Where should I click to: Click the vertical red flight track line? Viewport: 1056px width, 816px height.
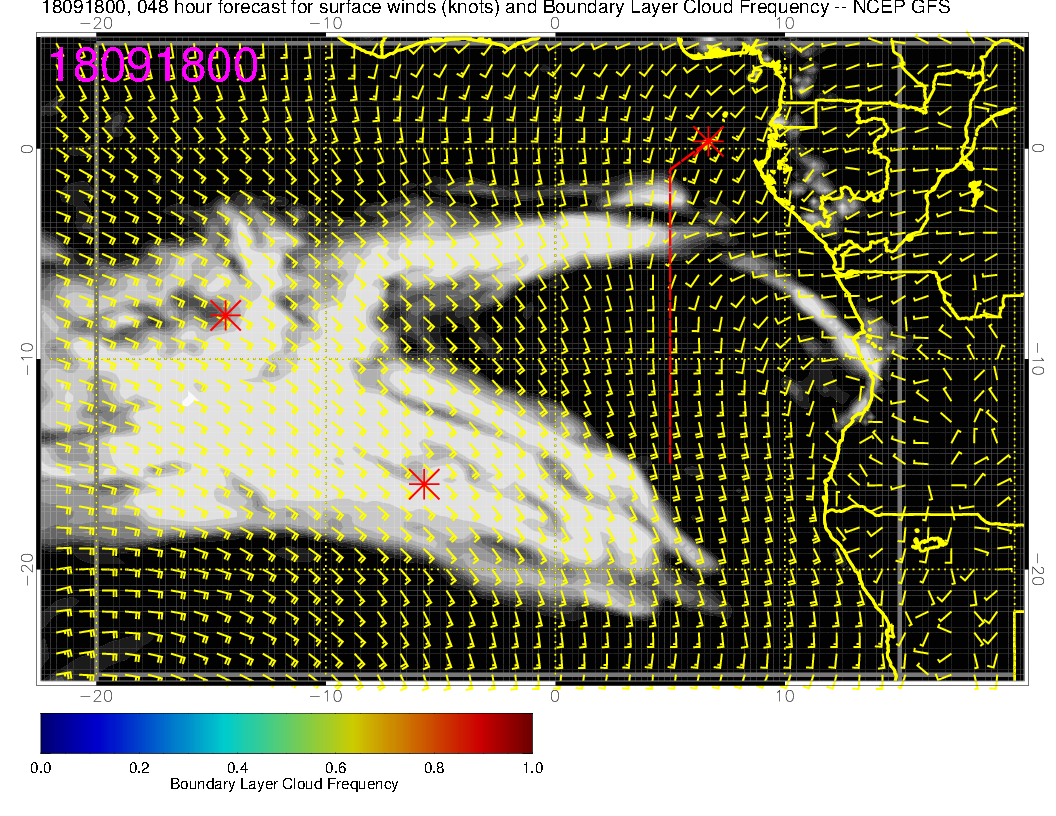(x=669, y=320)
